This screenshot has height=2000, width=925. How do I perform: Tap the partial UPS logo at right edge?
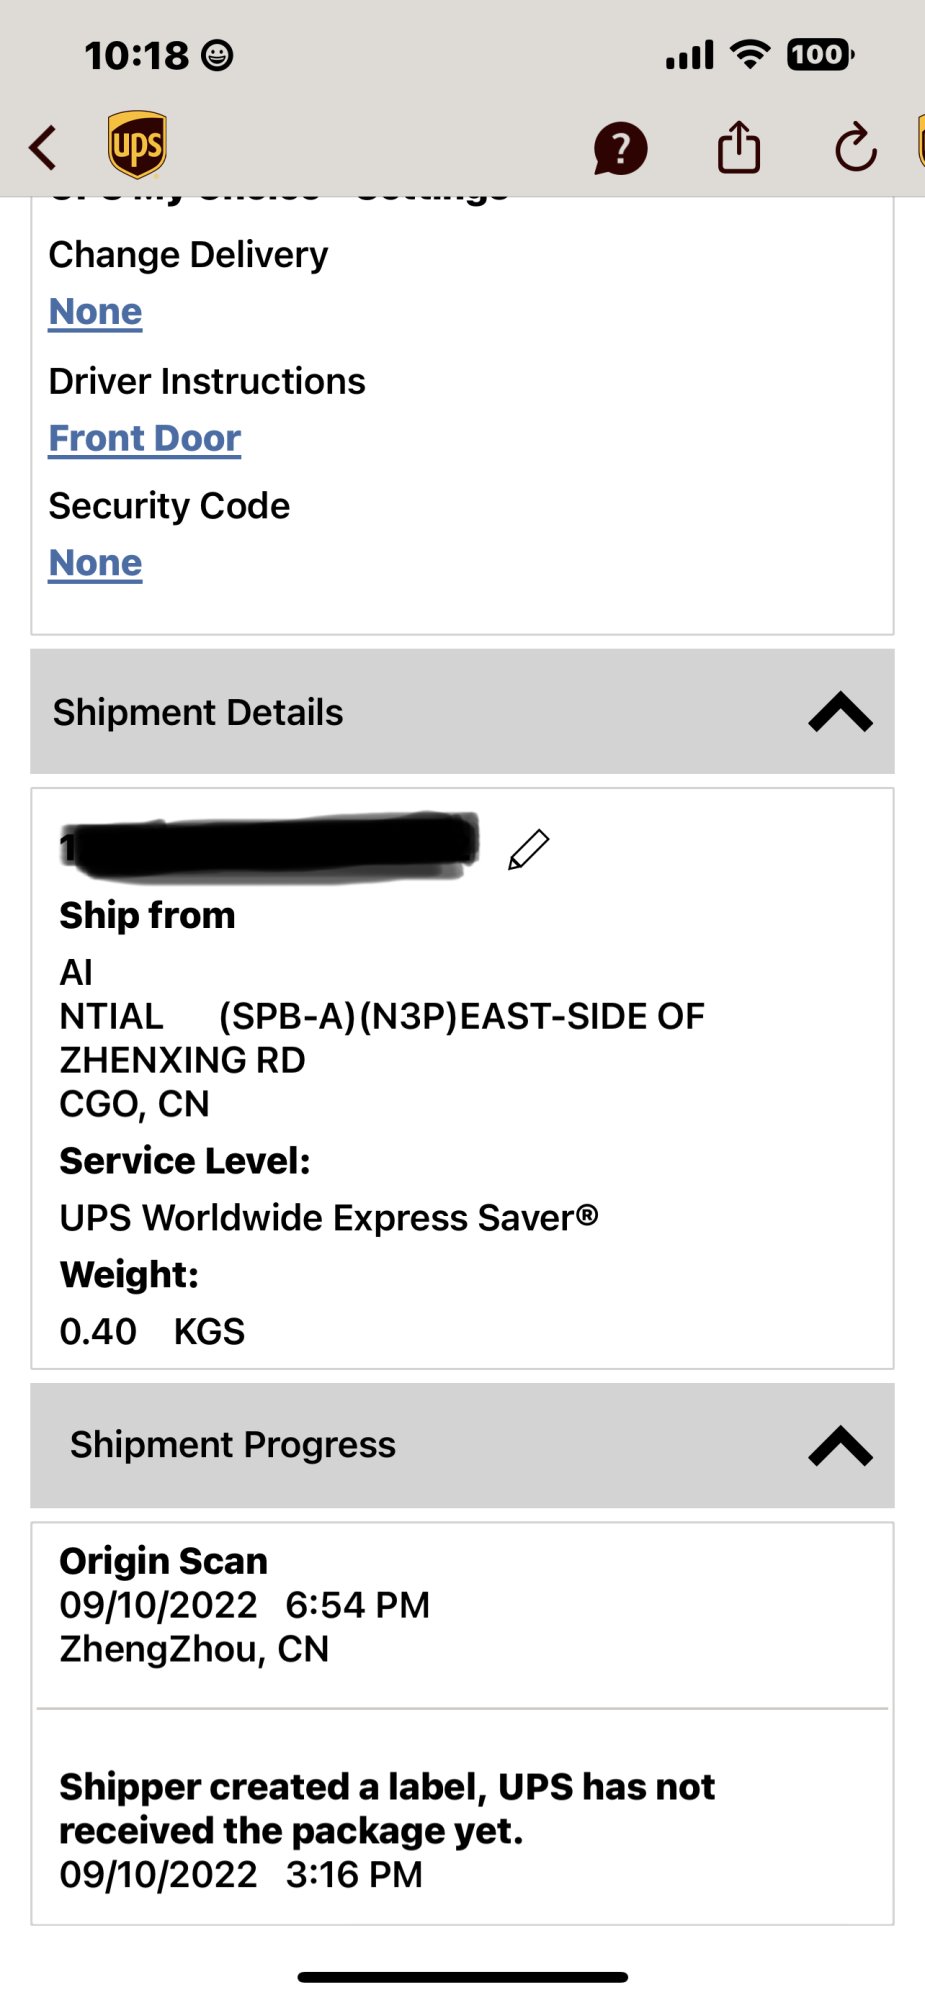pos(919,142)
